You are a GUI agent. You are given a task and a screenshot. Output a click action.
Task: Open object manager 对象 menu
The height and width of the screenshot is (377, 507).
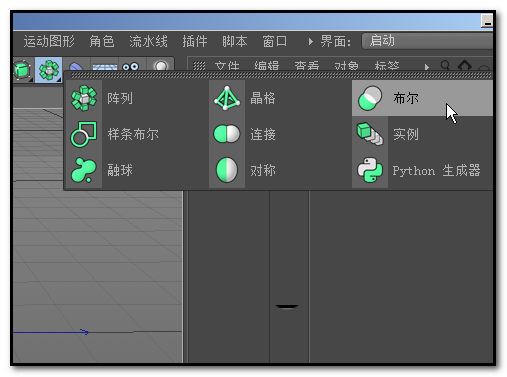(x=347, y=66)
